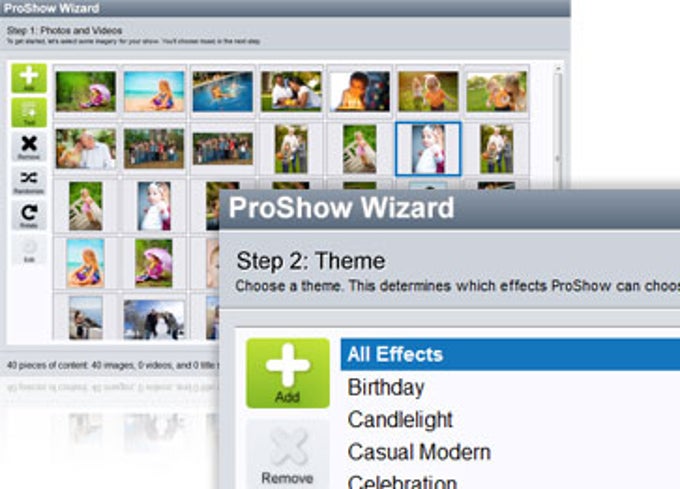Click the large green Add theme button
The width and height of the screenshot is (680, 489).
point(288,373)
